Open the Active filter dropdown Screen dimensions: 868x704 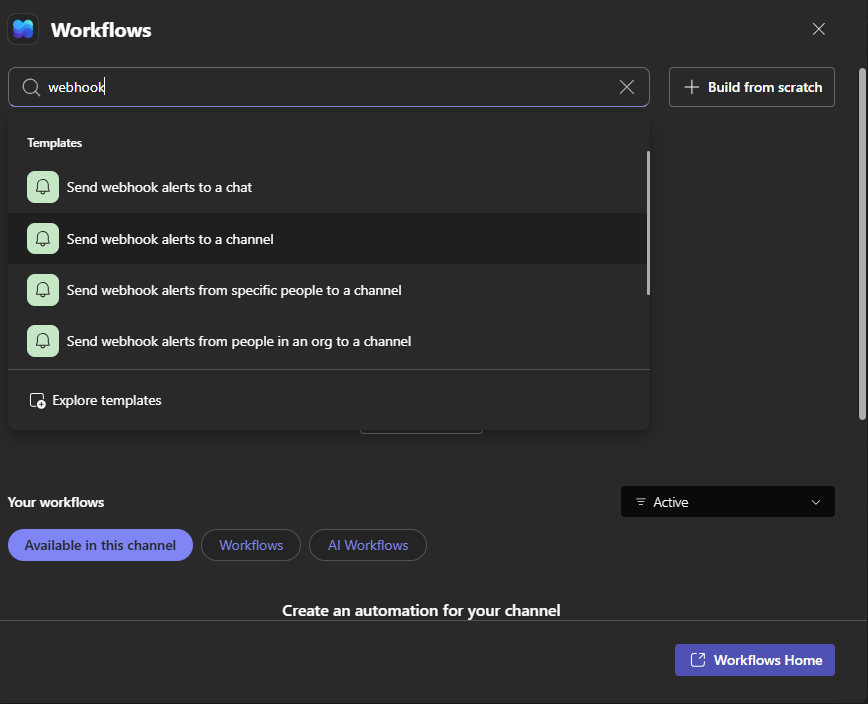point(727,501)
